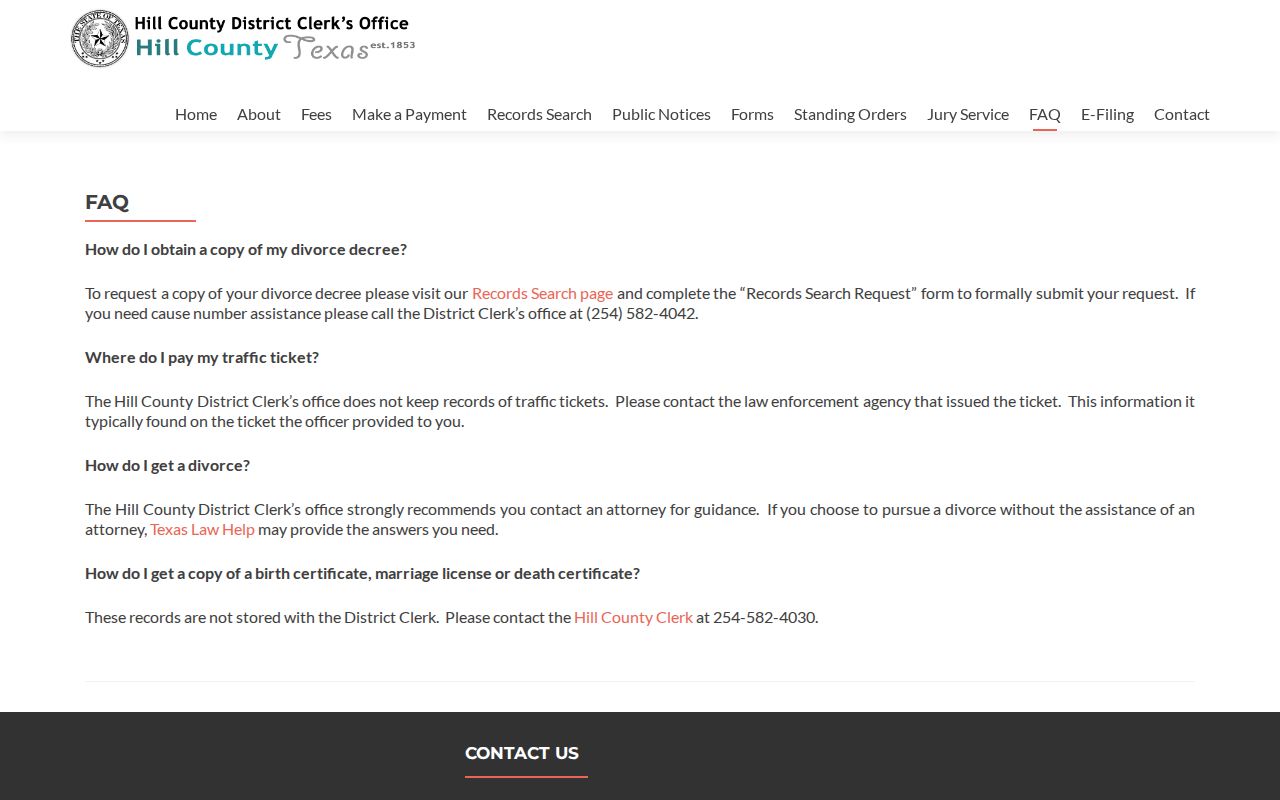The width and height of the screenshot is (1280, 800).
Task: Follow the Records Search page link
Action: click(x=542, y=293)
